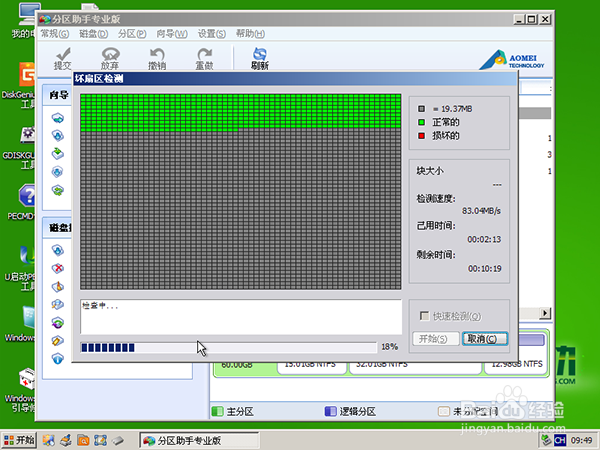Click the 重做 (redo) arrow icon
600x450 pixels.
point(204,58)
